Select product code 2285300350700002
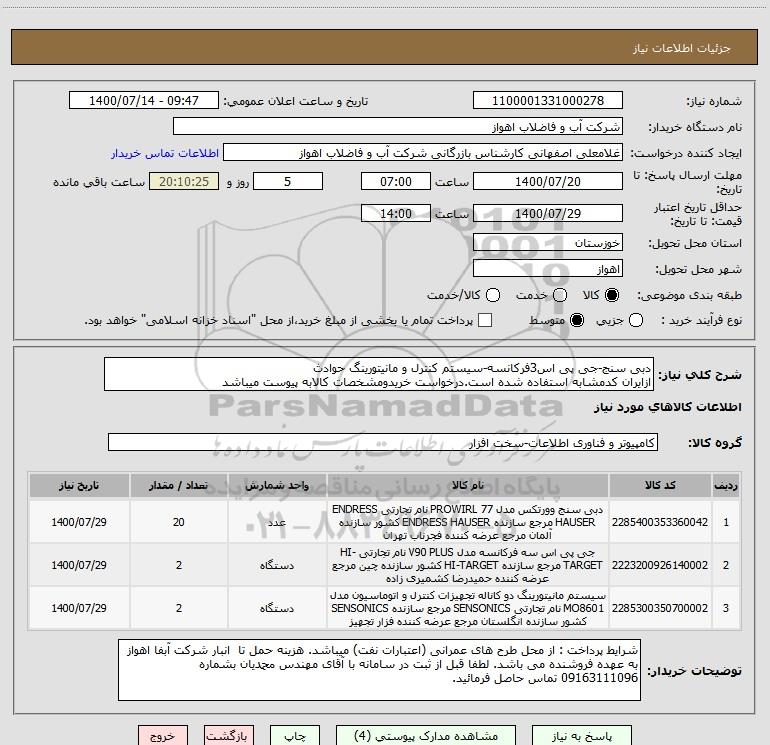The height and width of the screenshot is (745, 770). [x=660, y=608]
